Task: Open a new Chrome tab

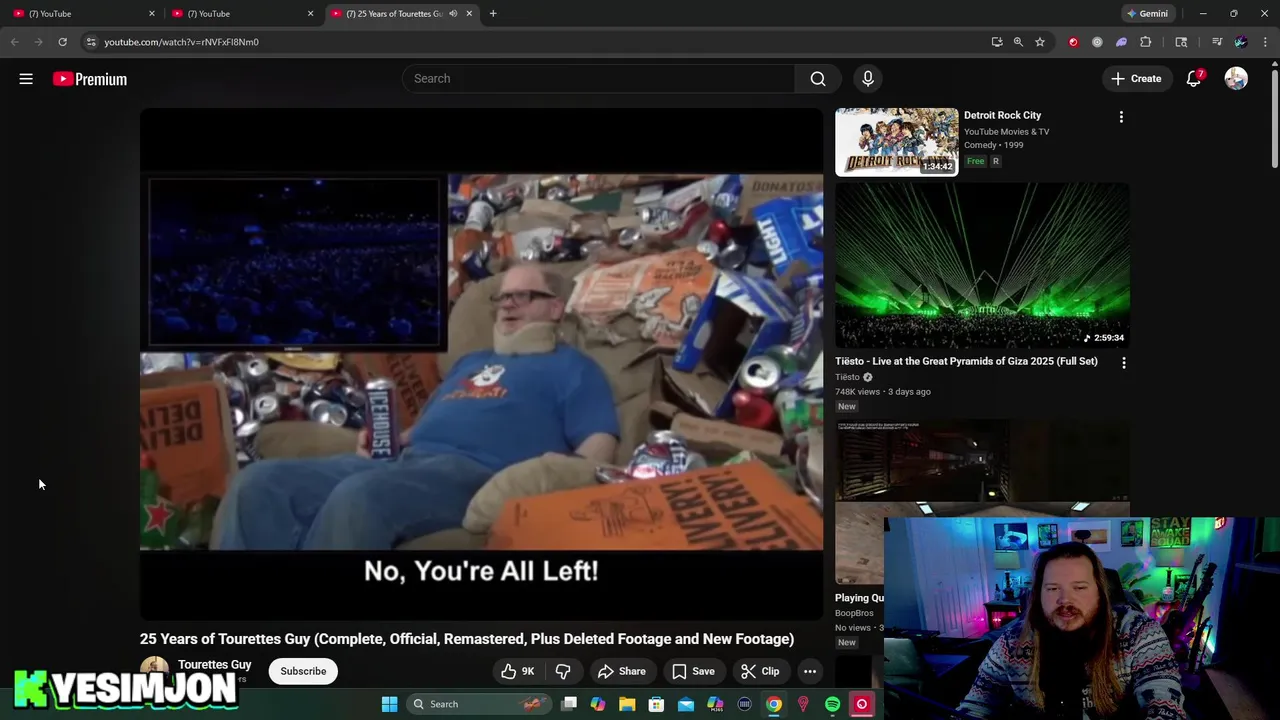Action: point(493,14)
